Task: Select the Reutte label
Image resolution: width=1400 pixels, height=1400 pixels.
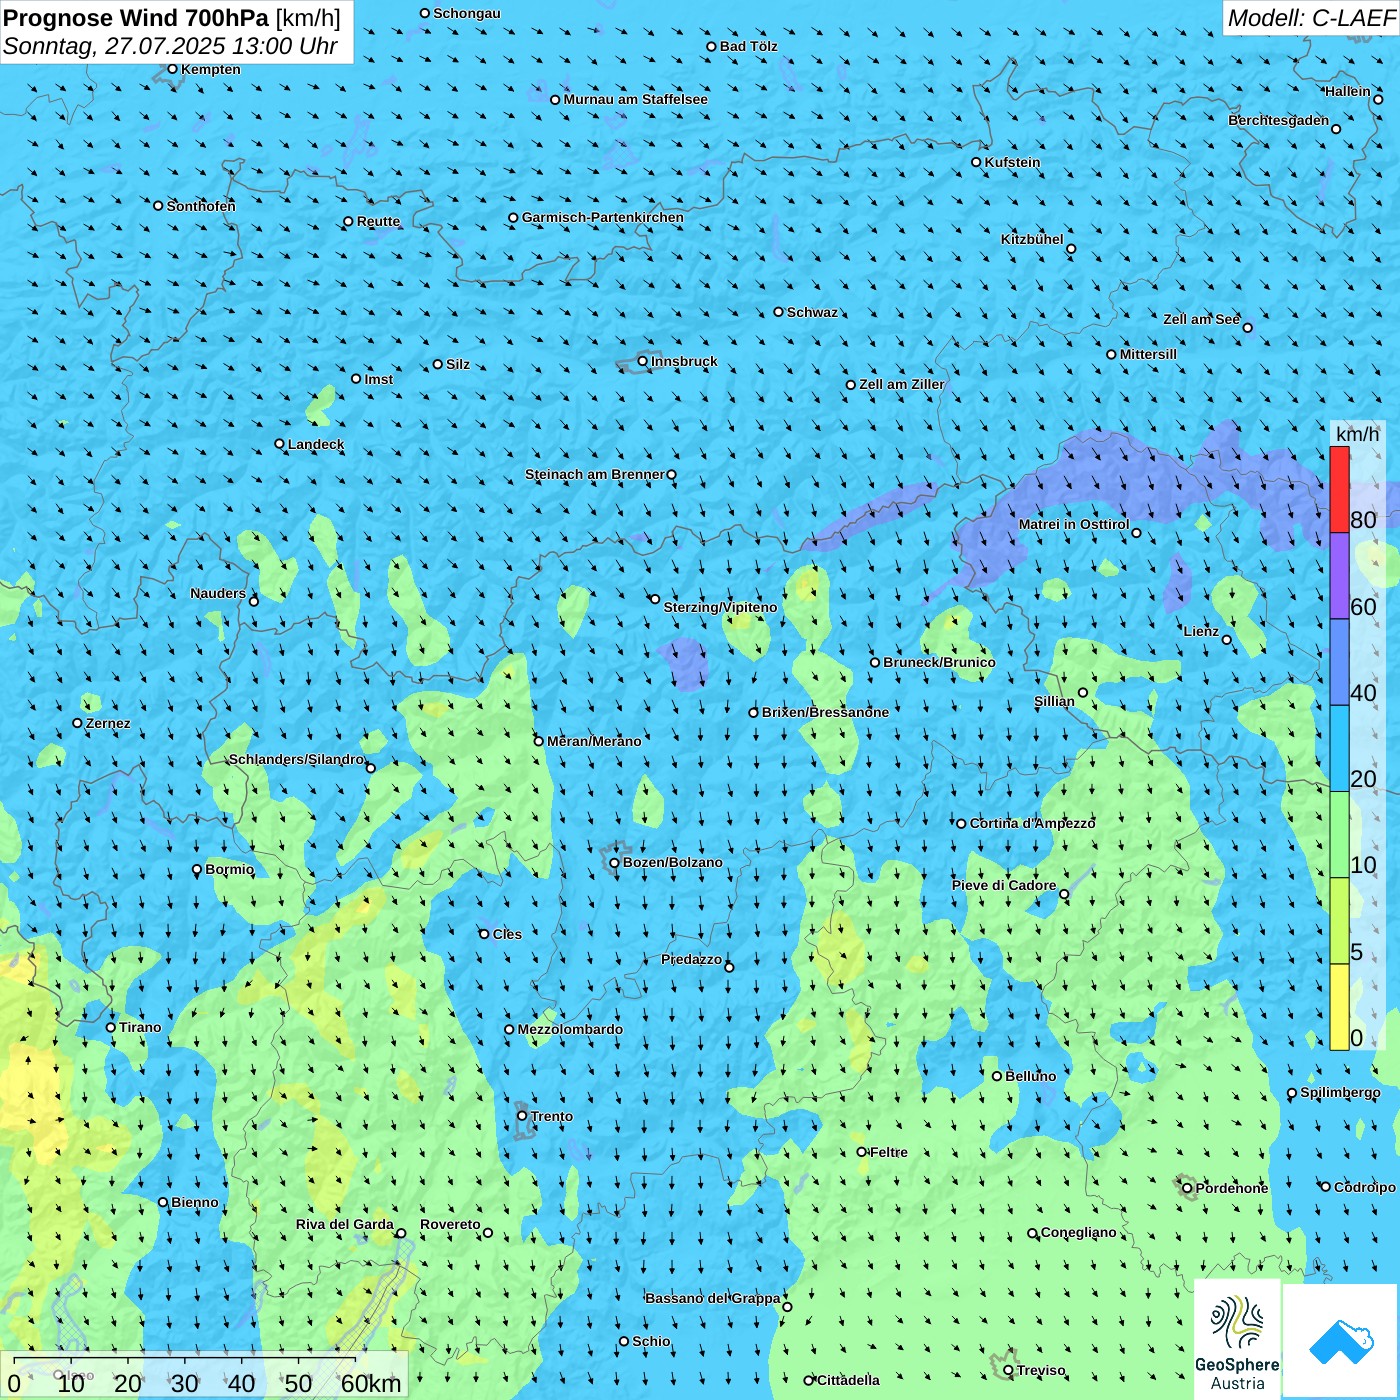Action: (378, 221)
